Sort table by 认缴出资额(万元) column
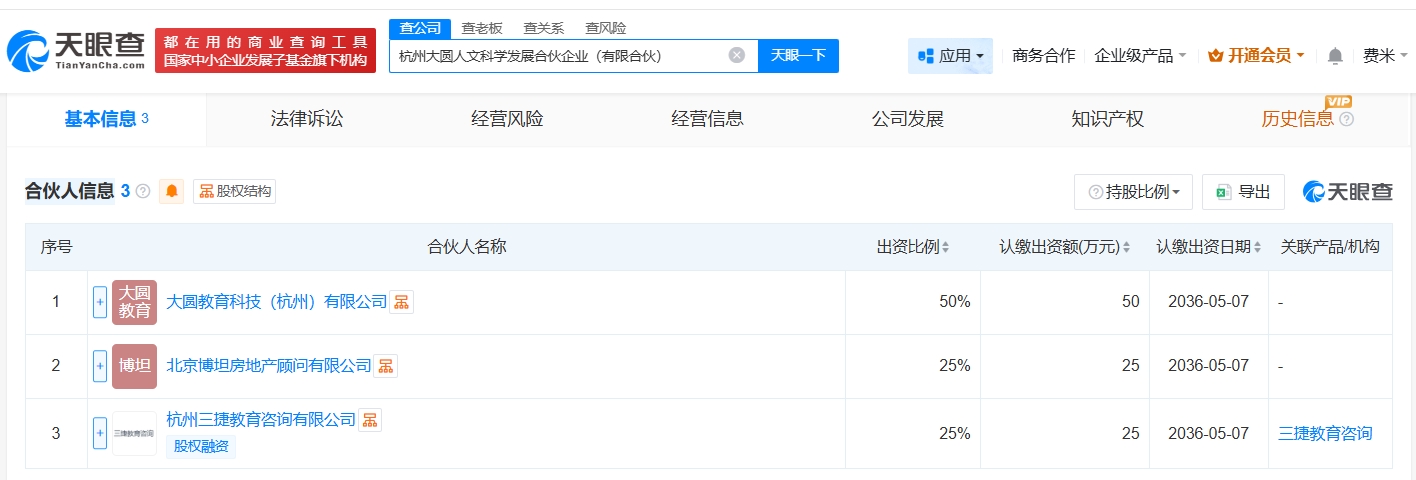Viewport: 1416px width, 480px height. click(x=1126, y=247)
